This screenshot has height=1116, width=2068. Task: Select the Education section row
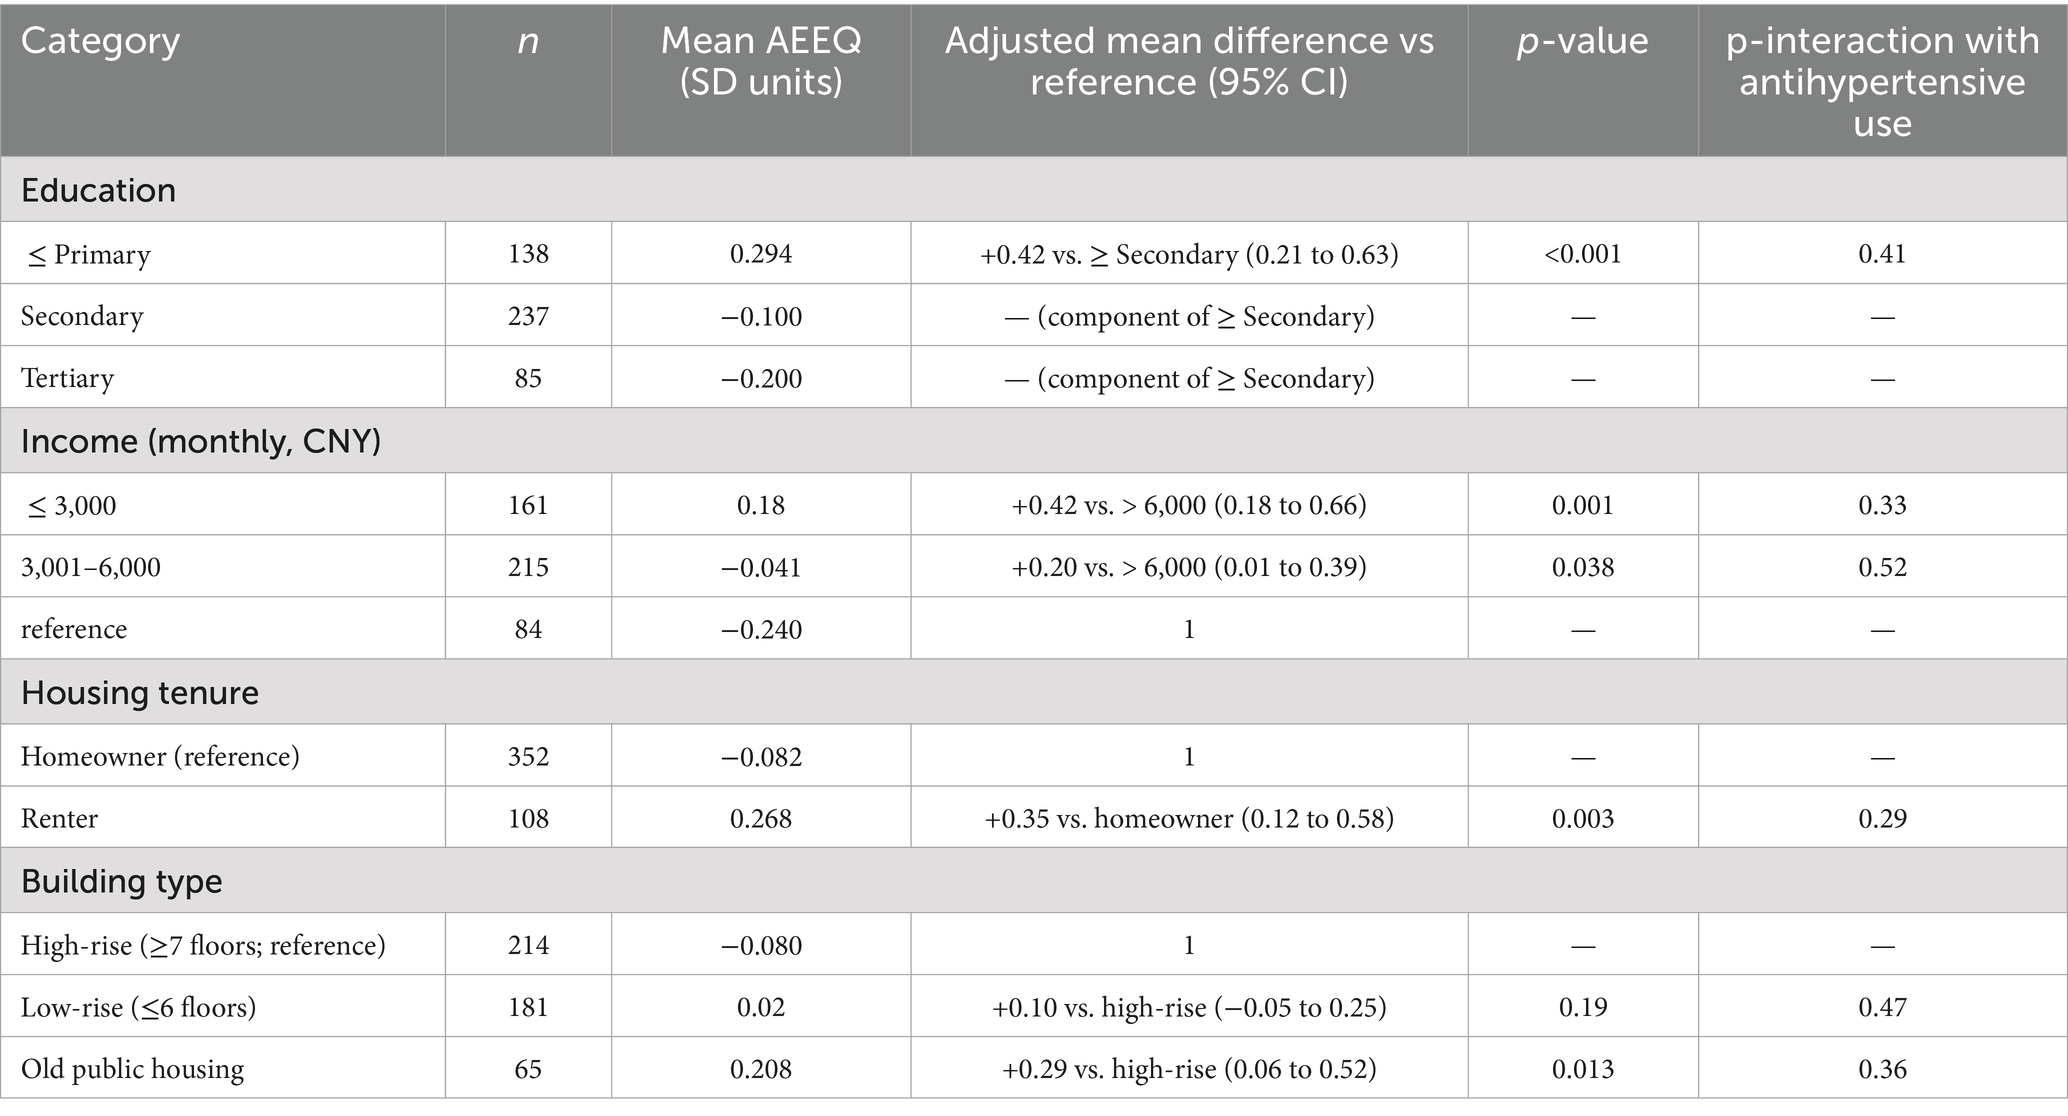coord(98,190)
